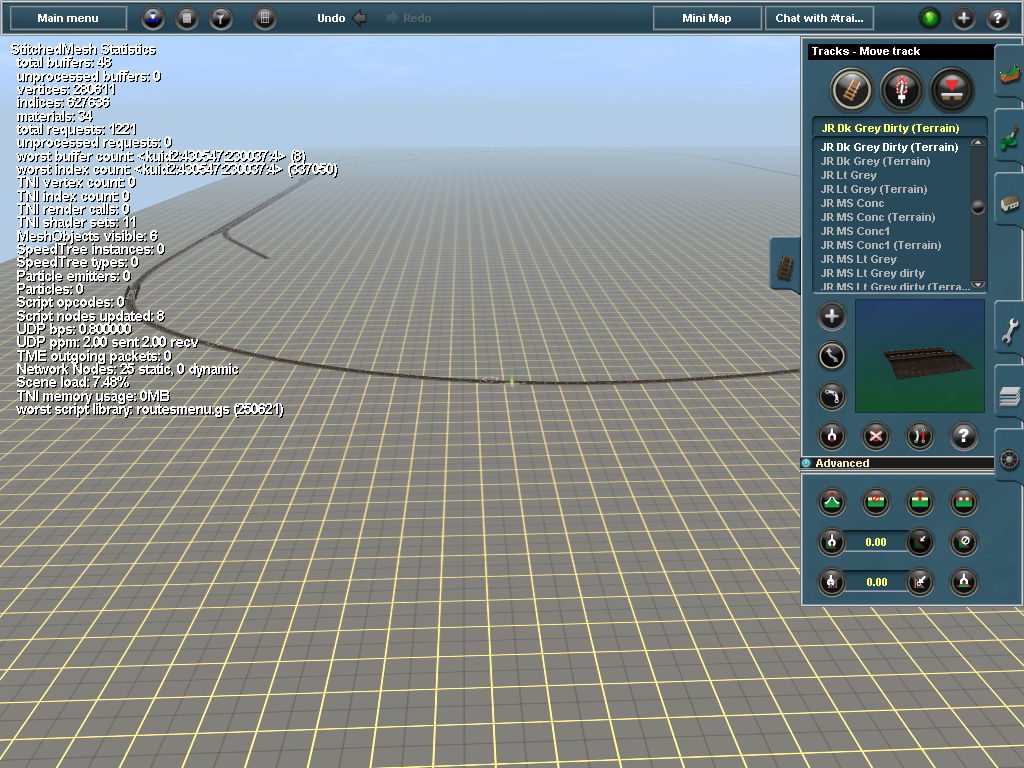Switch to track laying mode with ladder button
The width and height of the screenshot is (1024, 768).
[x=850, y=88]
